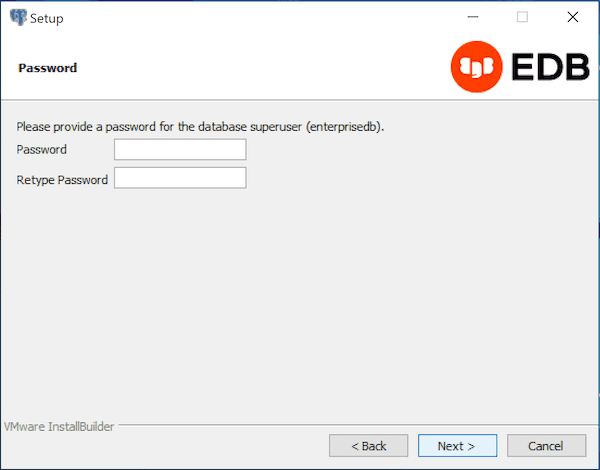Proceed with the Next button
This screenshot has width=600, height=470.
457,445
